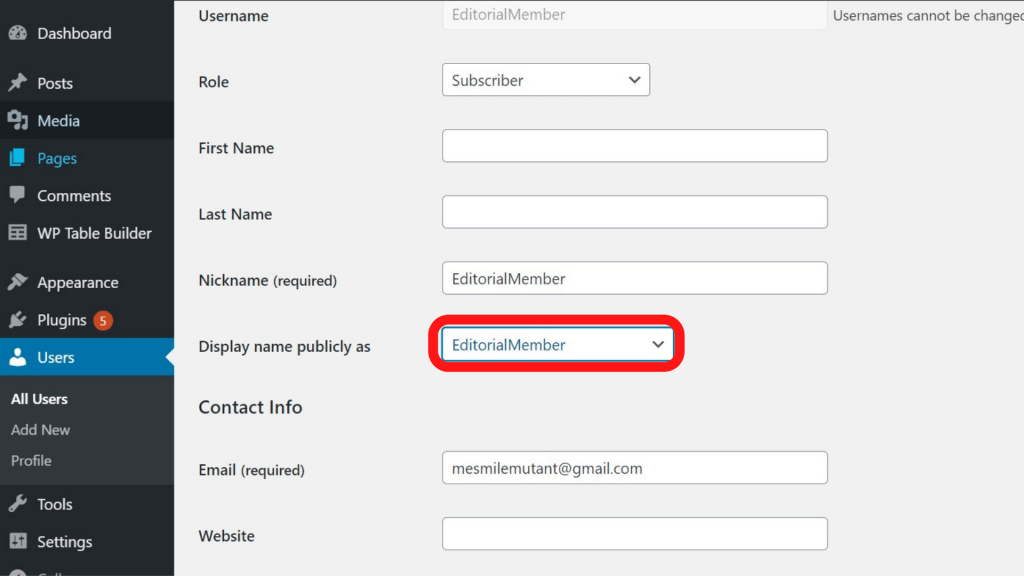This screenshot has width=1024, height=576.
Task: Expand the Display name publicly as dropdown
Action: tap(557, 345)
